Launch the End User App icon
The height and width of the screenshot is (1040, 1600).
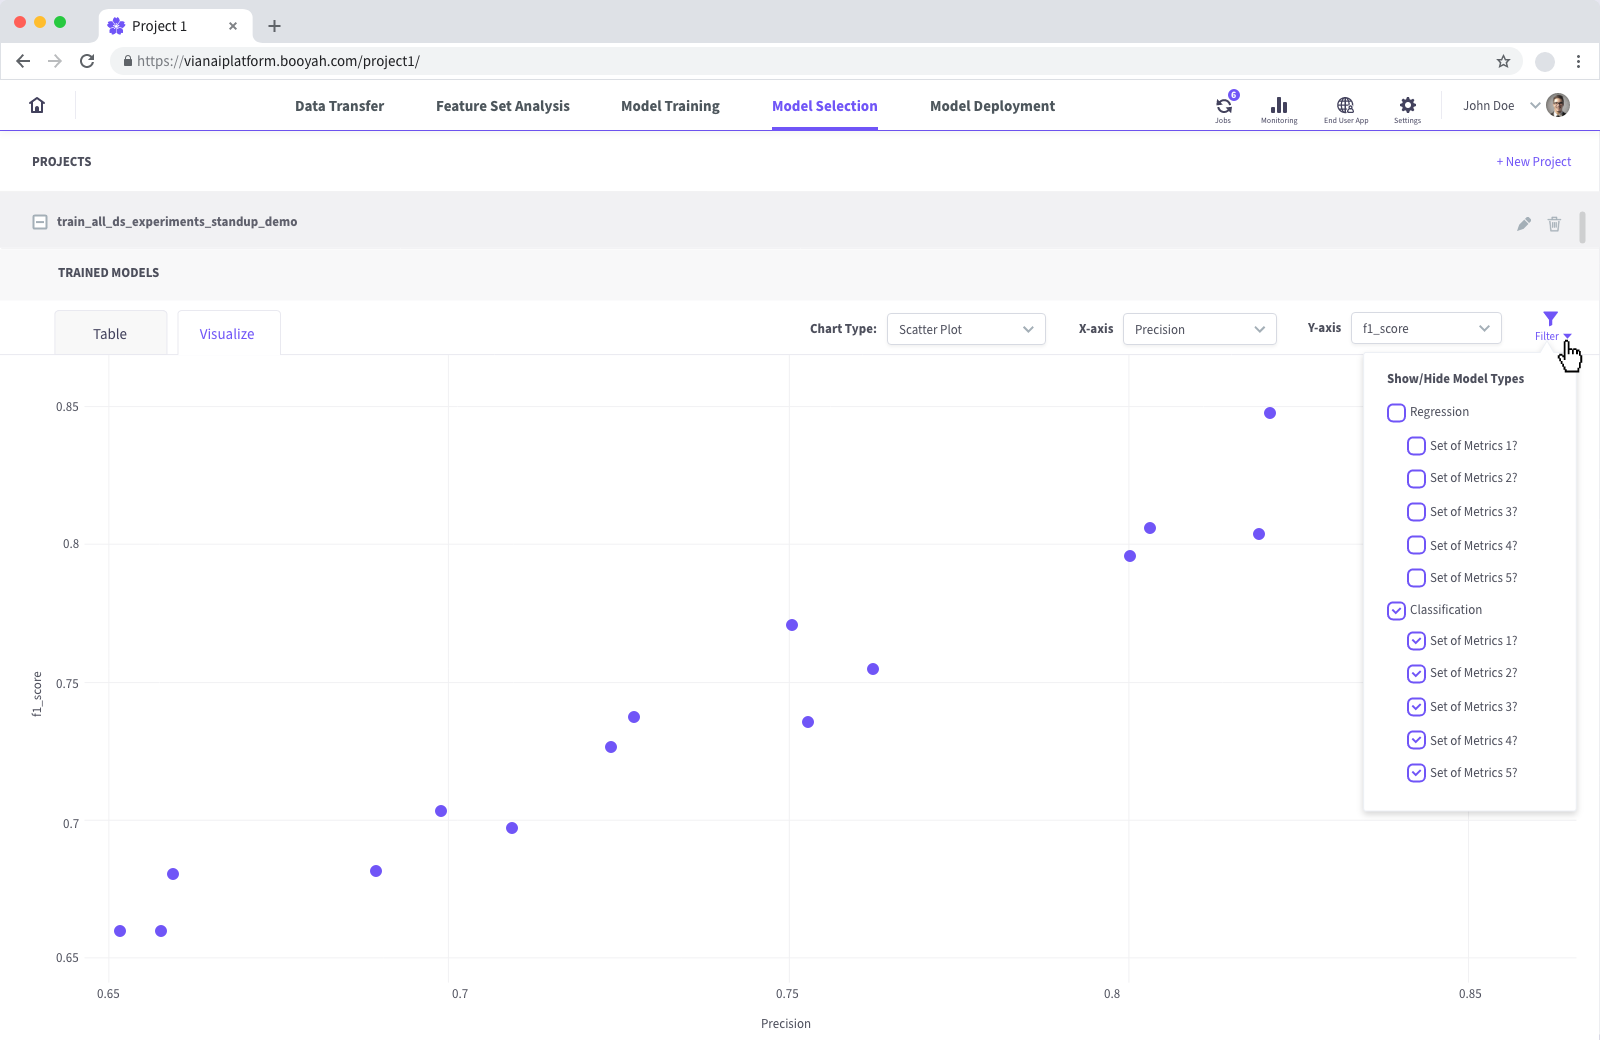click(1345, 105)
